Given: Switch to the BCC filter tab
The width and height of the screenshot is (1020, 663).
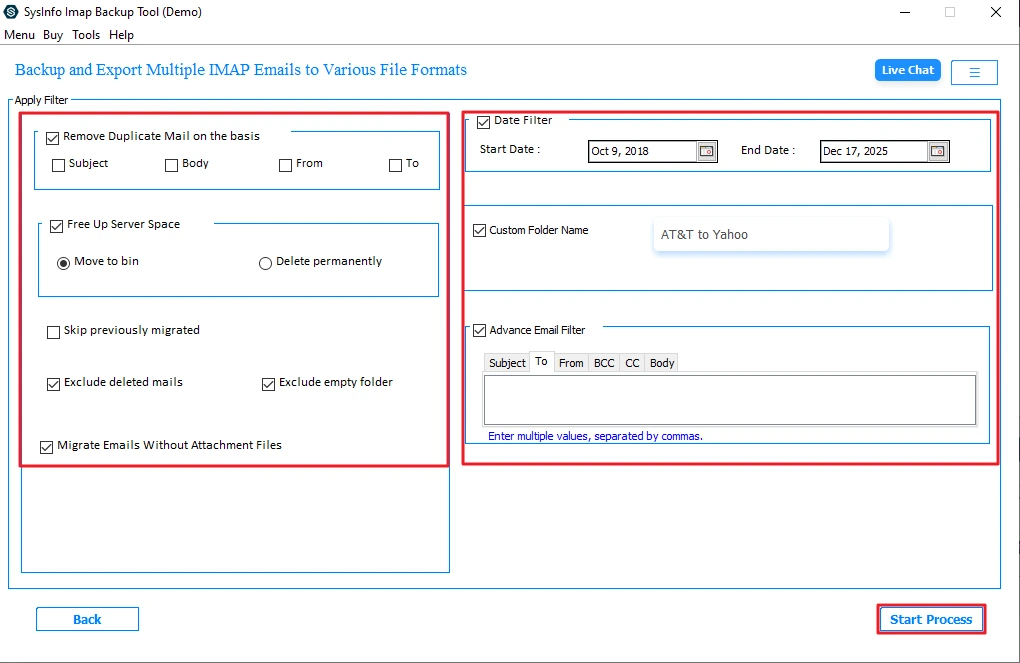Looking at the screenshot, I should pos(604,362).
